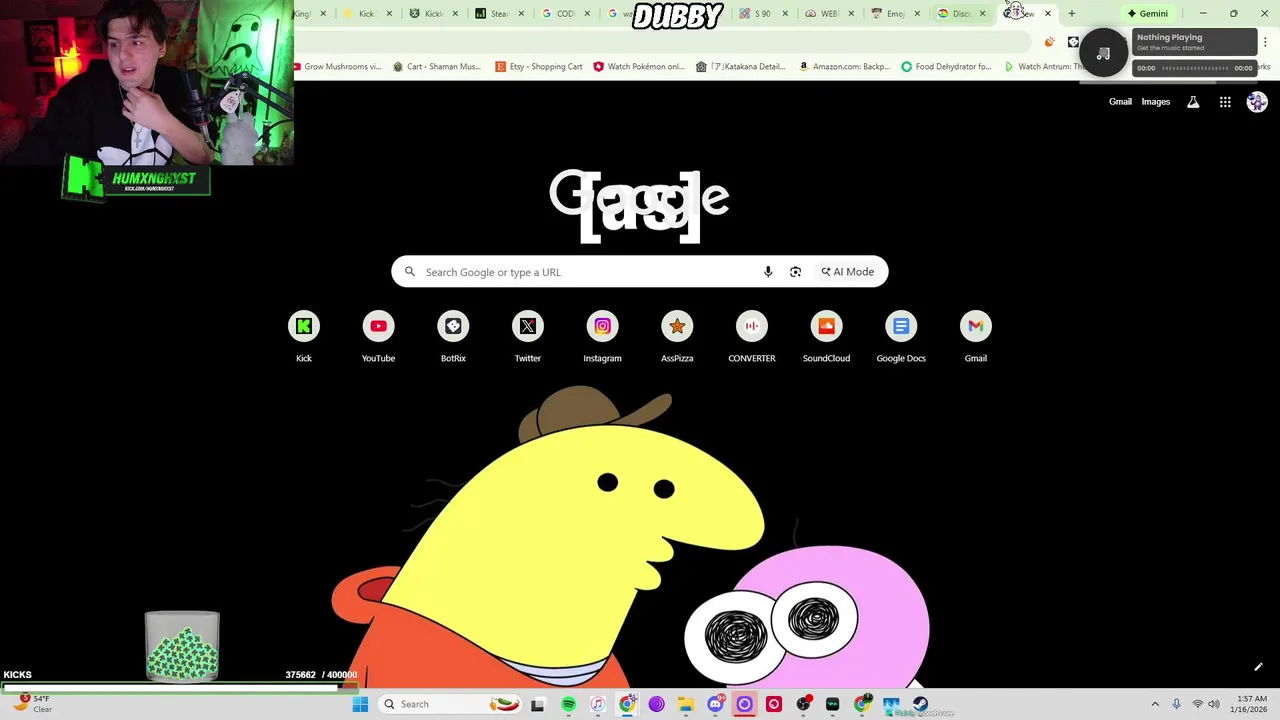This screenshot has height=720, width=1280.
Task: Open iTunes music app from taskbar
Action: [597, 704]
